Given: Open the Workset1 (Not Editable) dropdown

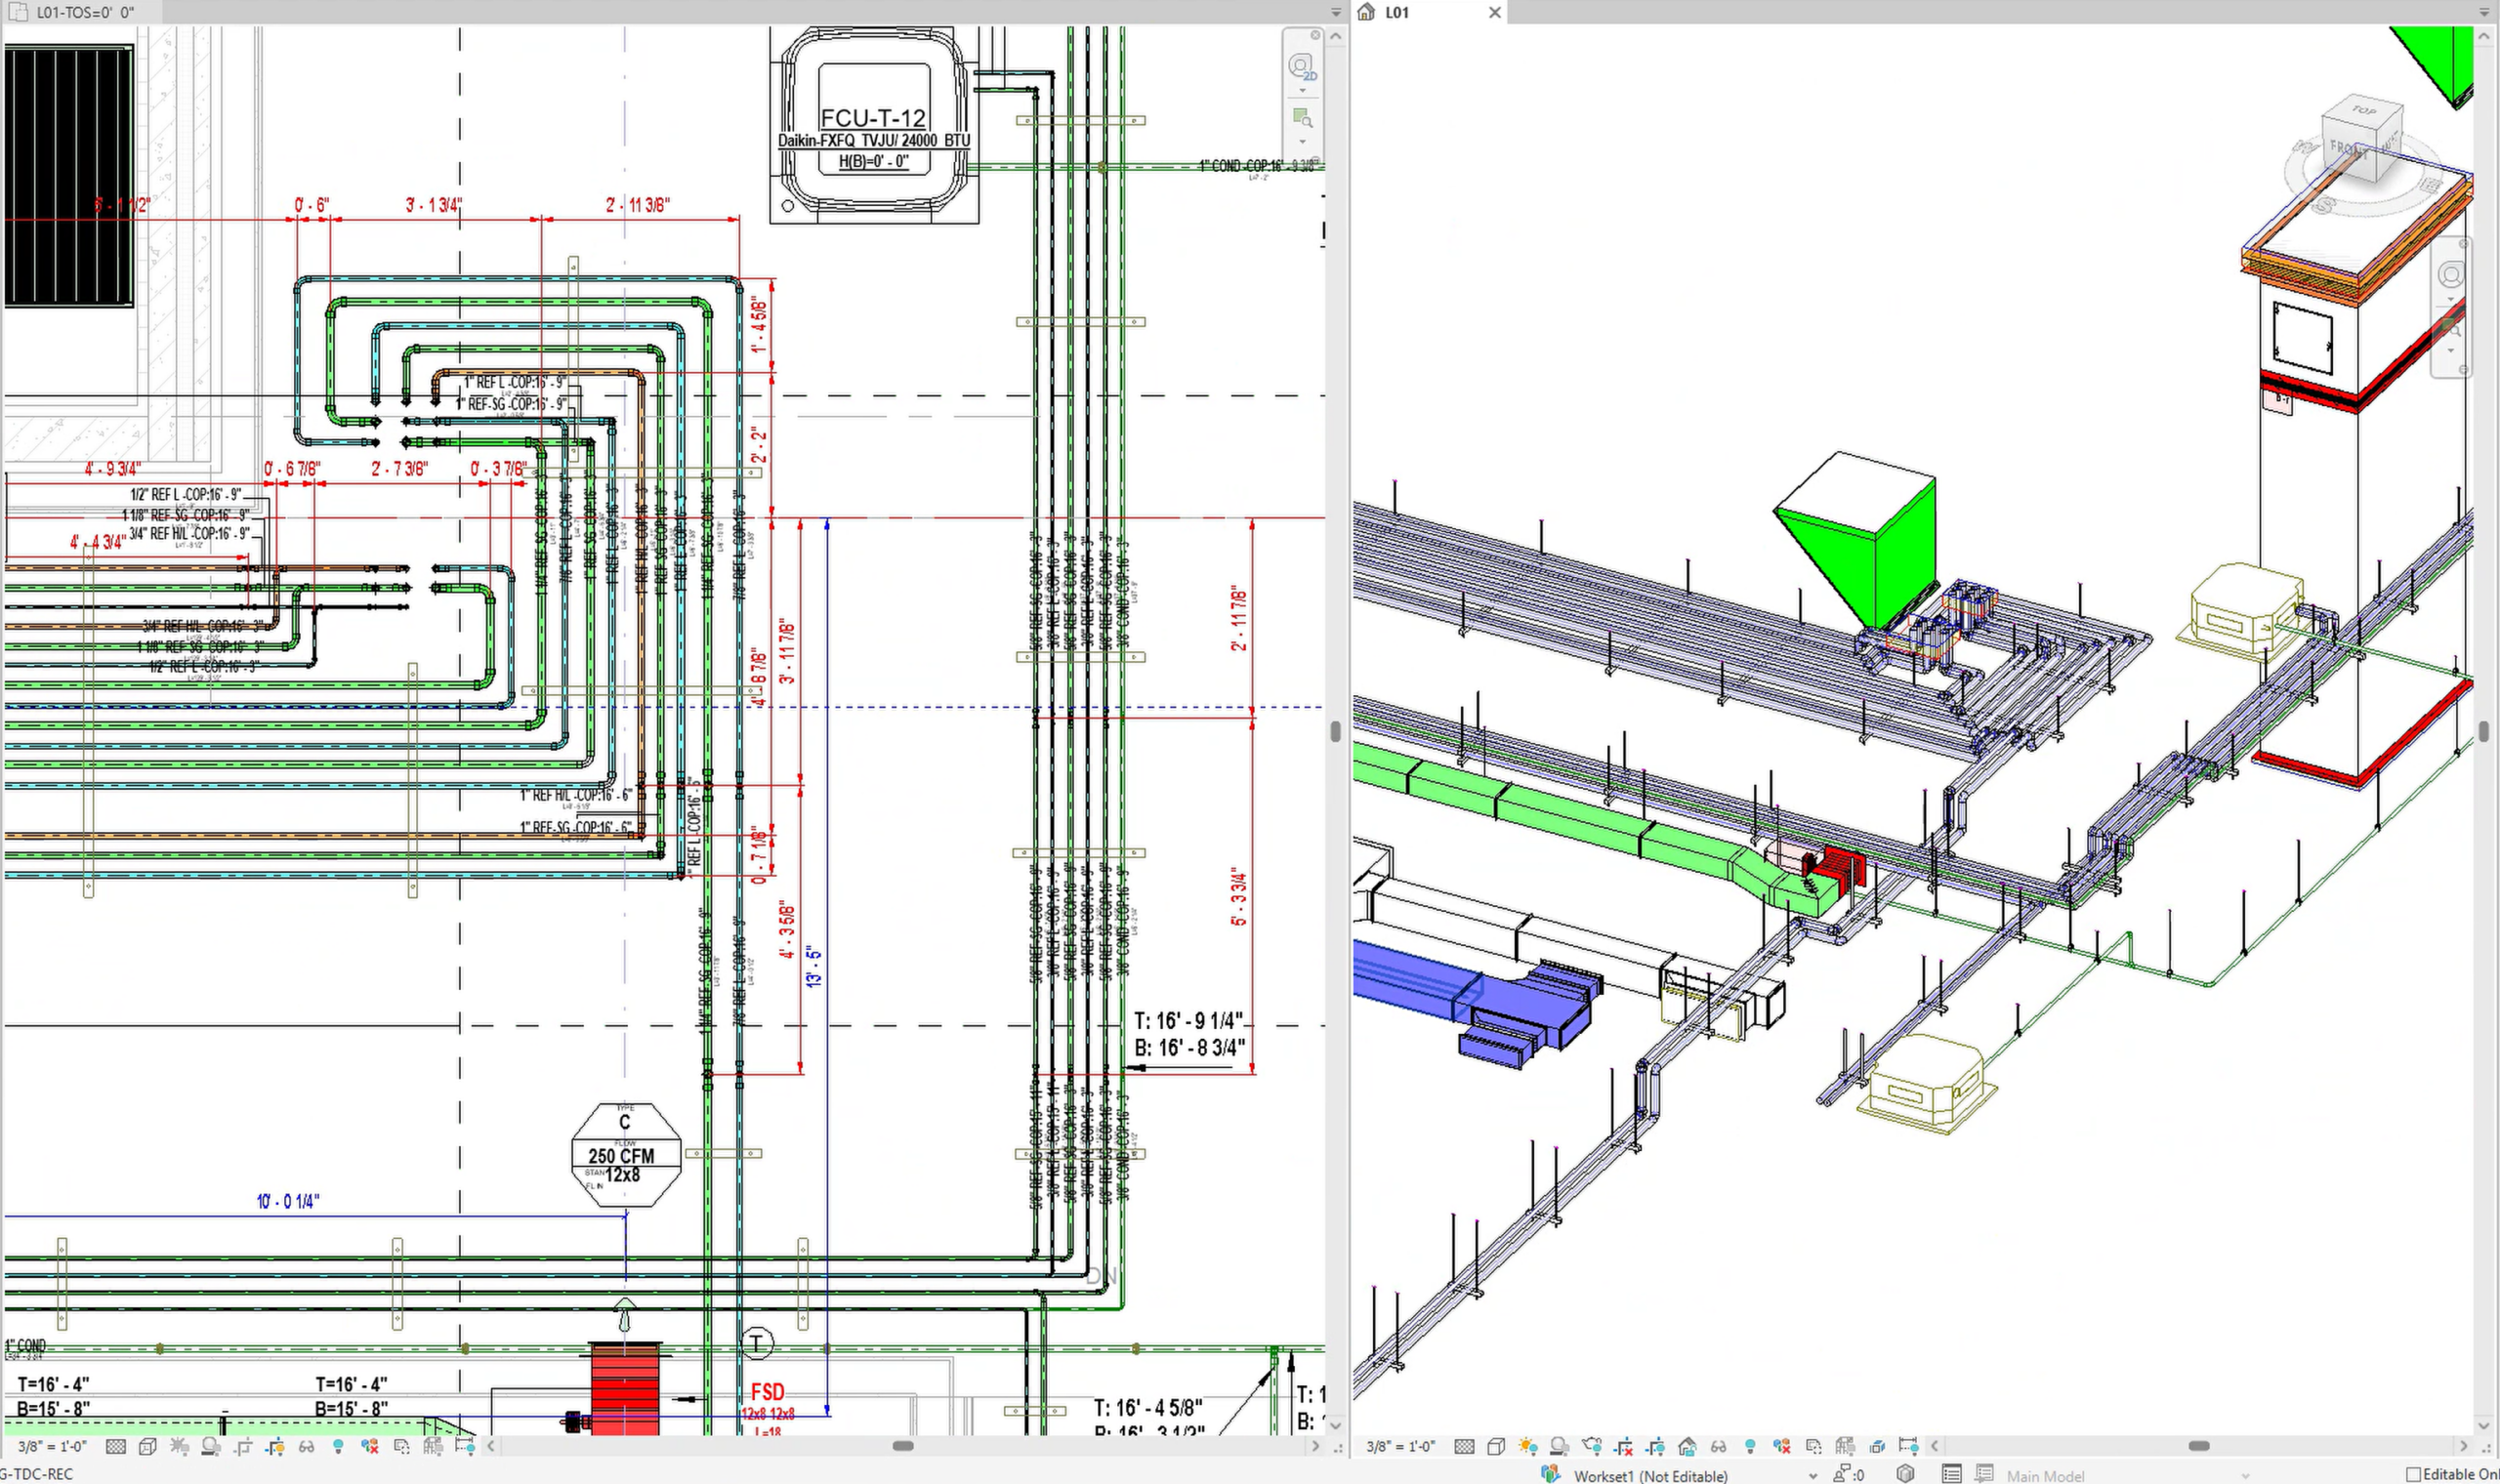Looking at the screenshot, I should pos(1812,1476).
